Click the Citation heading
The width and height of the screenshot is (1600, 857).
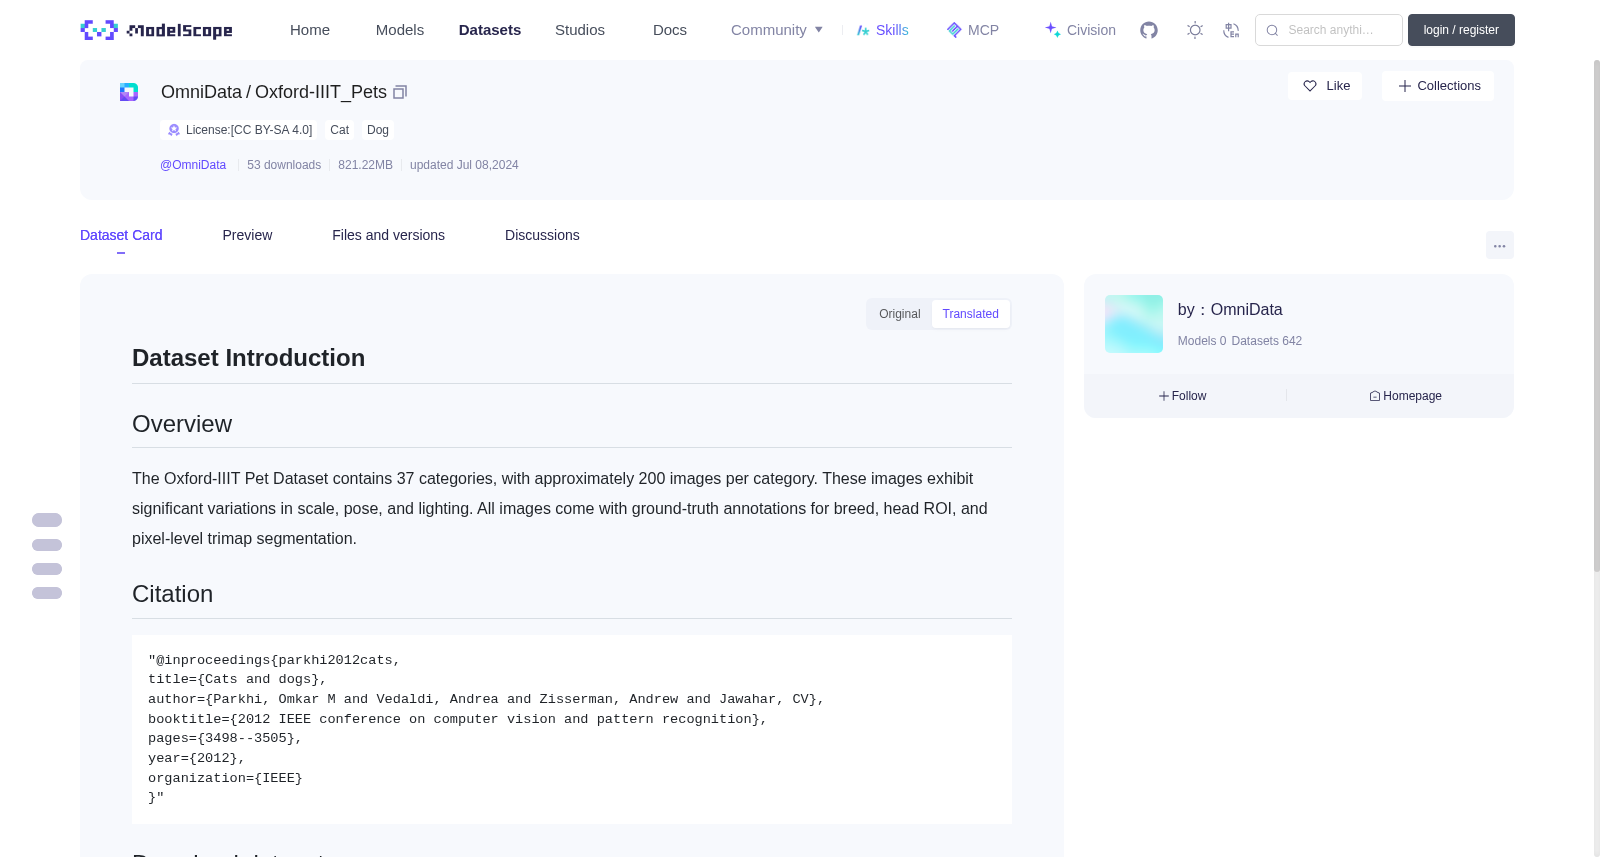172,594
